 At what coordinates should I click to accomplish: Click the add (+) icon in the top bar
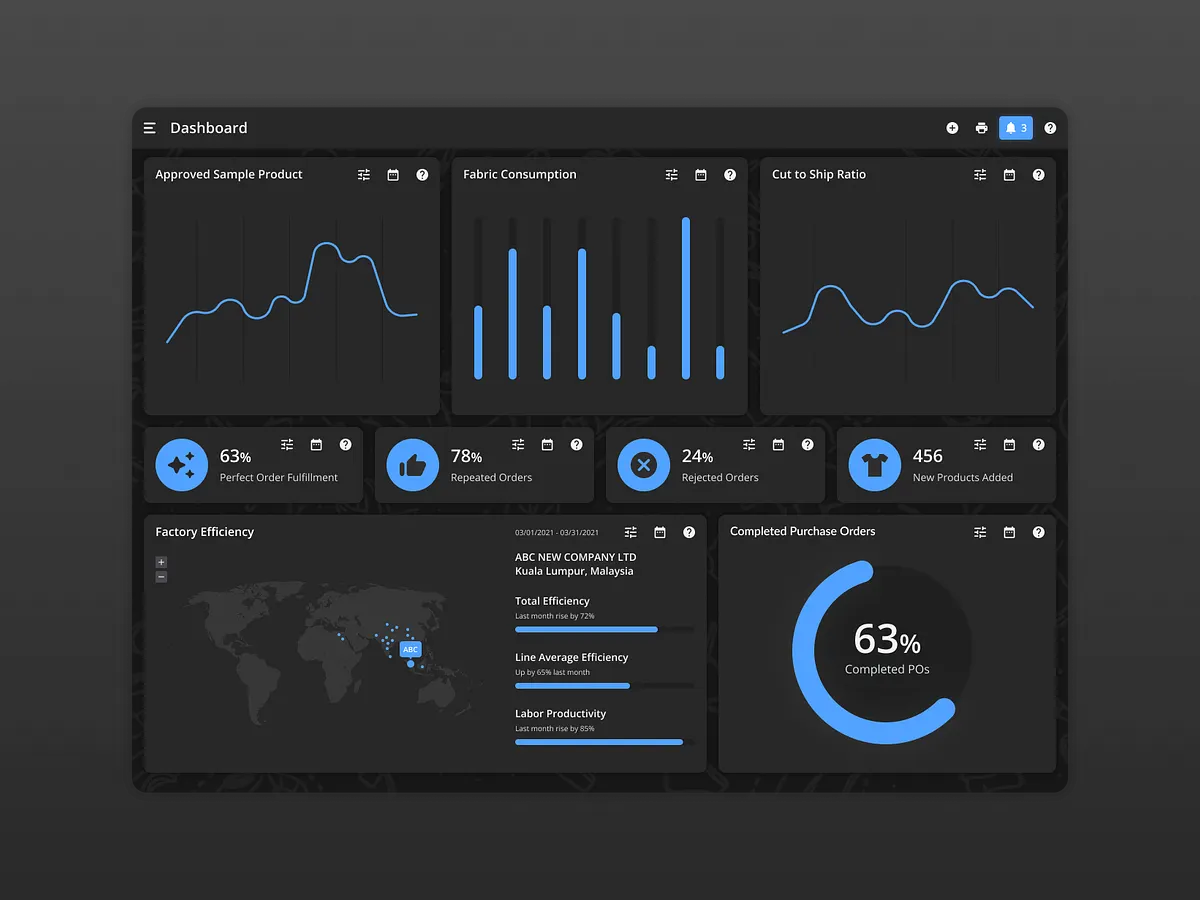[952, 128]
